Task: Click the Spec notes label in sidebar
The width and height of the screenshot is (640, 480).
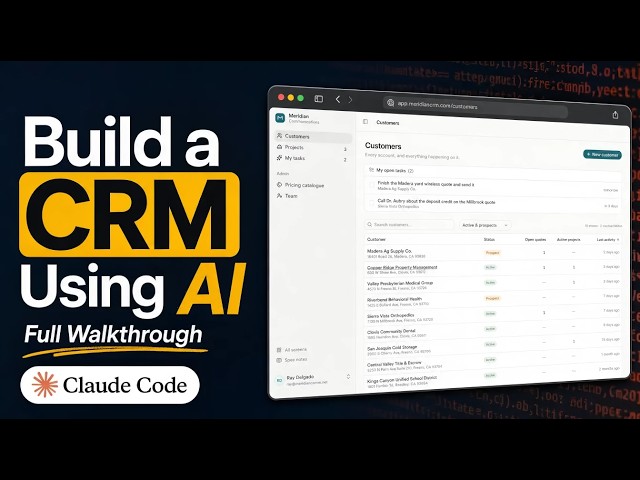Action: (x=296, y=360)
